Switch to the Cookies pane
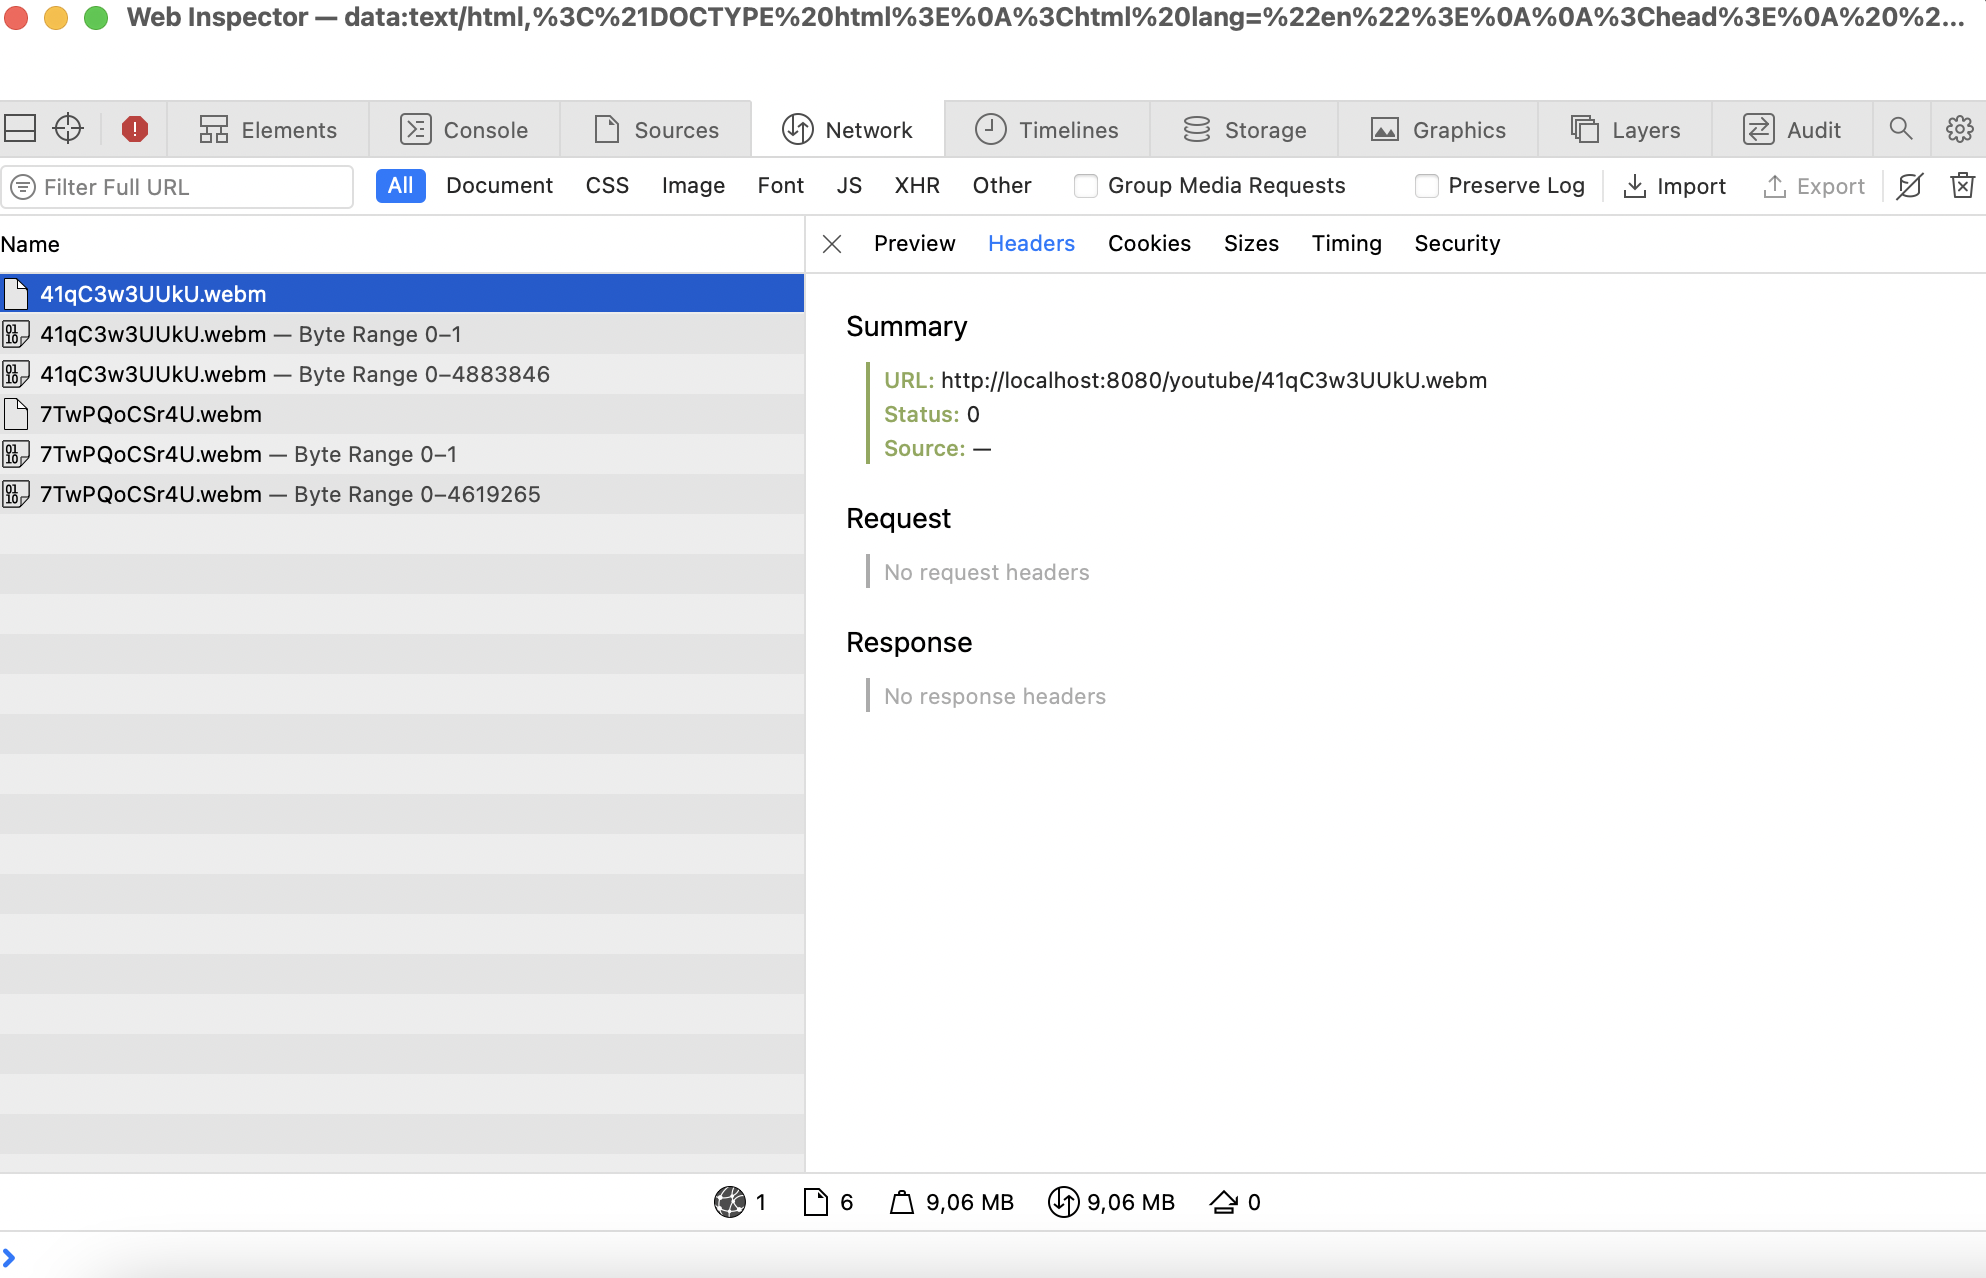This screenshot has height=1278, width=1986. tap(1149, 243)
